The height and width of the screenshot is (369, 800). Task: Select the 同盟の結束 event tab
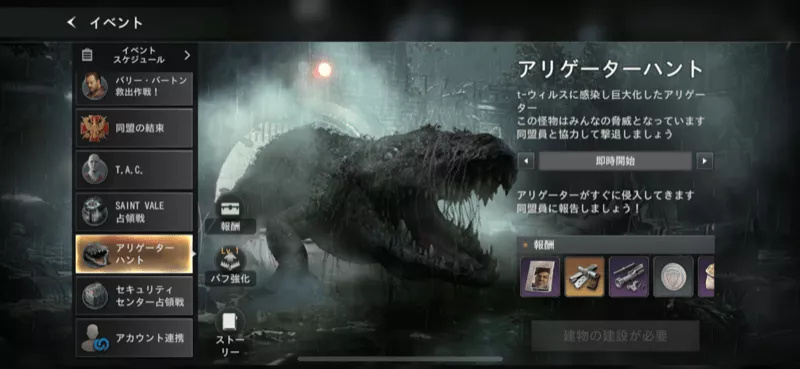pyautogui.click(x=134, y=128)
